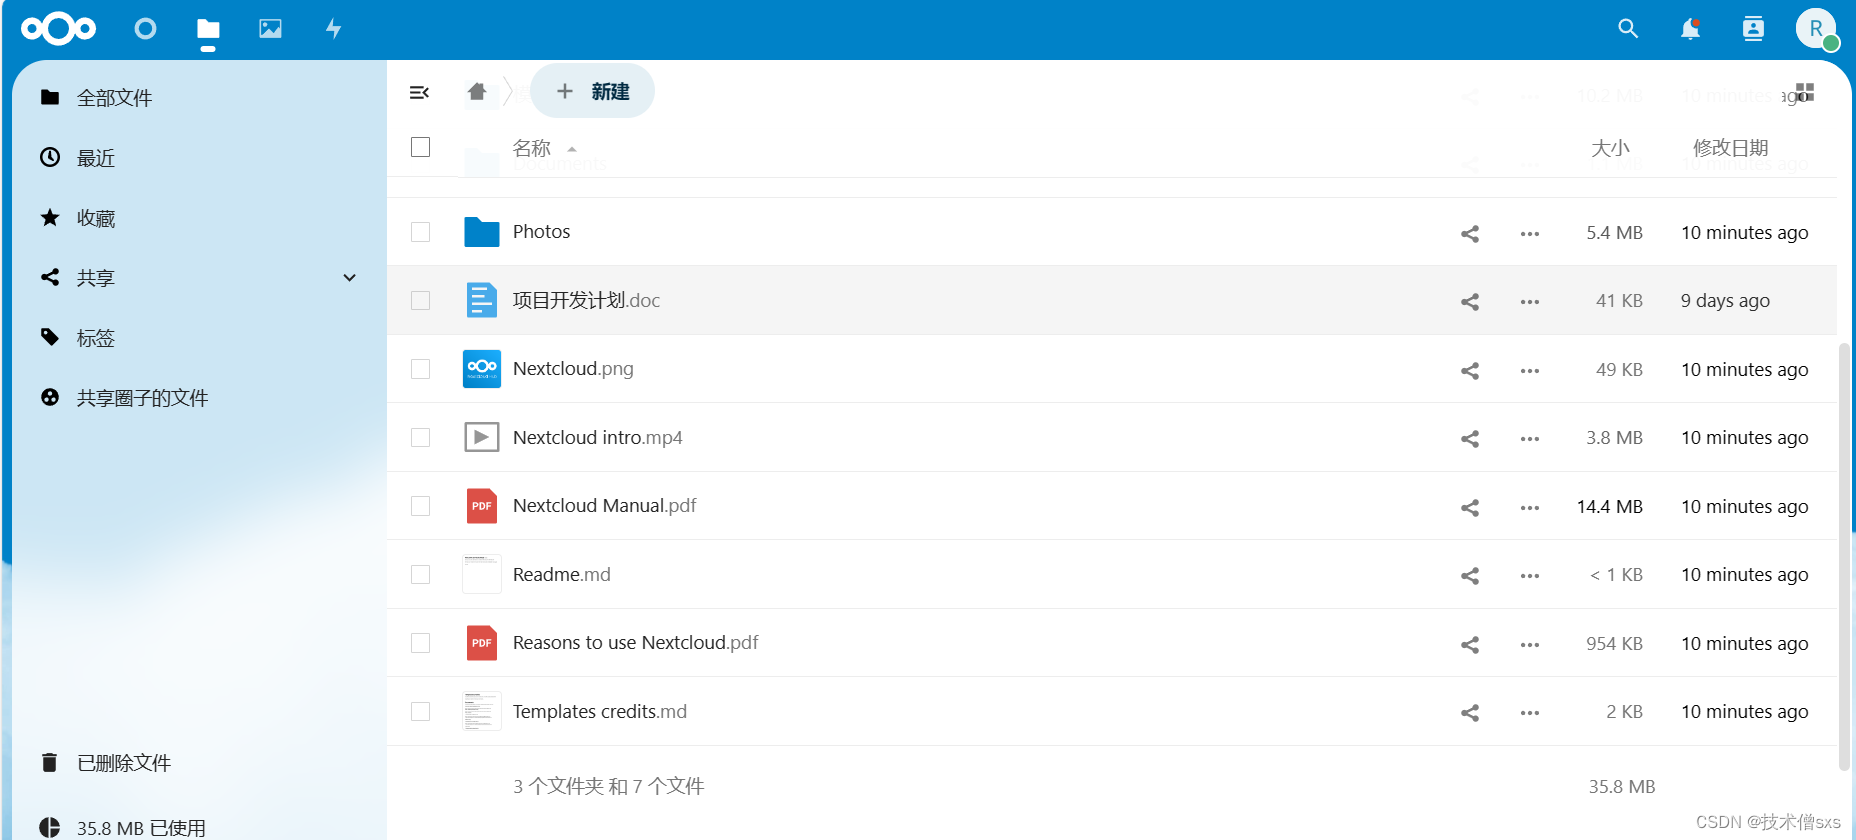Screen dimensions: 1856x840
Task: Open 已删除文件 in sidebar
Action: 124,763
